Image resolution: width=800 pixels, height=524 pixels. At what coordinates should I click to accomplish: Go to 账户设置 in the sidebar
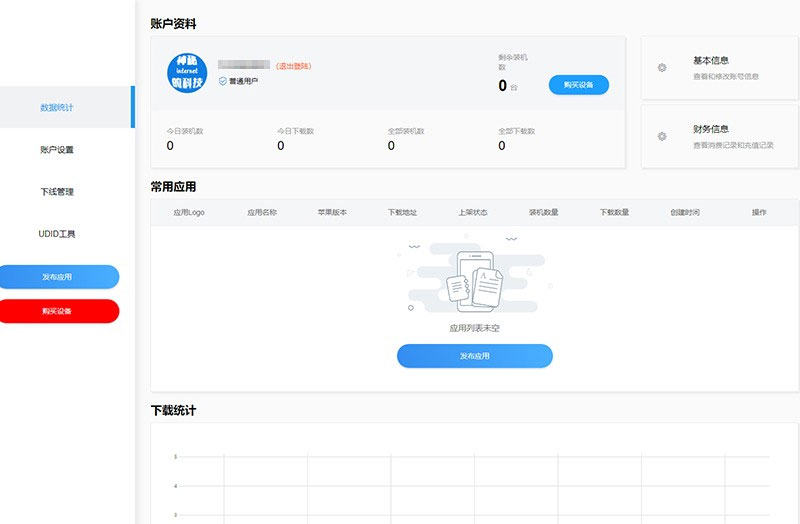pyautogui.click(x=57, y=149)
